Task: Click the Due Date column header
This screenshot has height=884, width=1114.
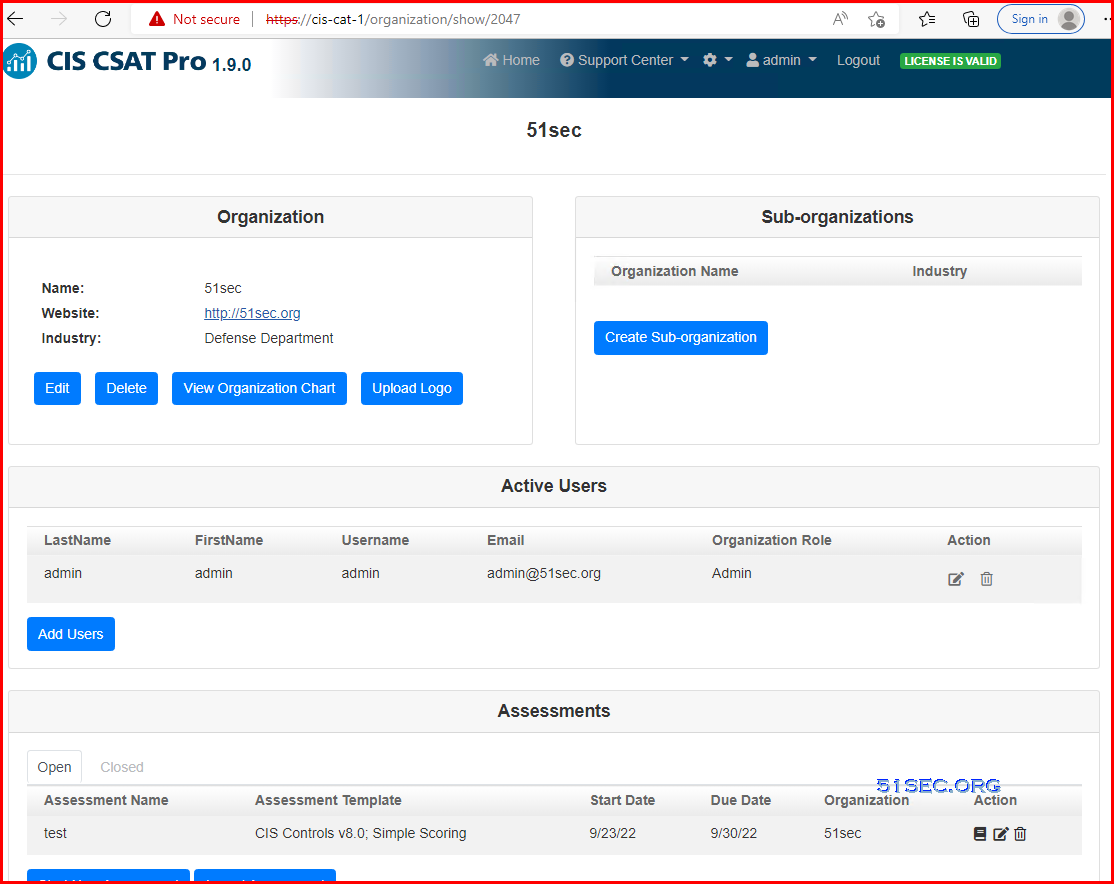Action: pyautogui.click(x=741, y=800)
